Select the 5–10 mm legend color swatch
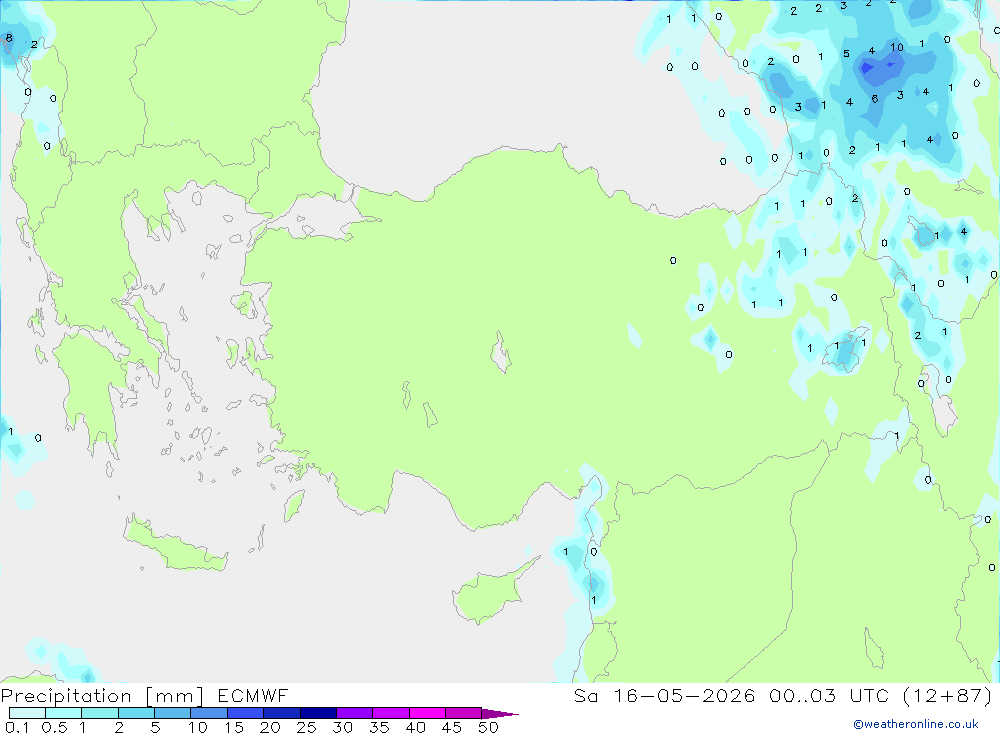This screenshot has height=733, width=1000. coord(172,713)
